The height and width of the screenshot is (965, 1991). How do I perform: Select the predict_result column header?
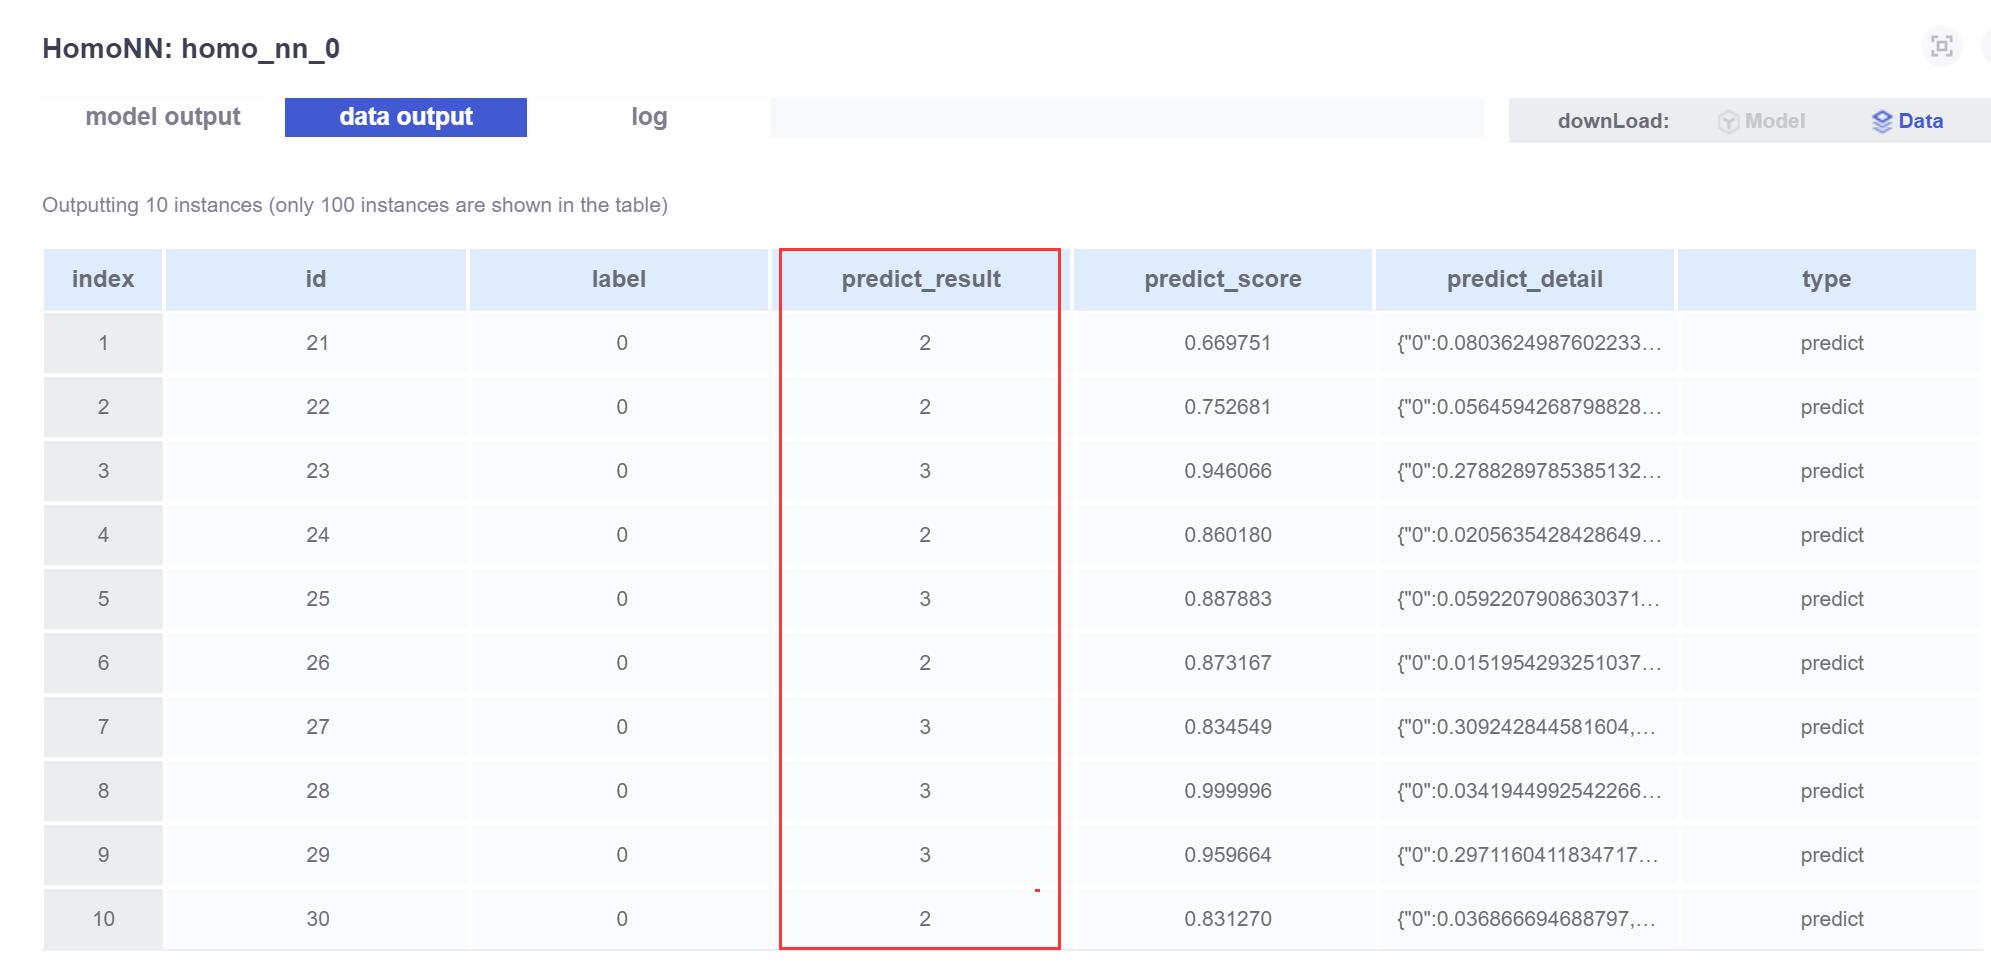(920, 280)
